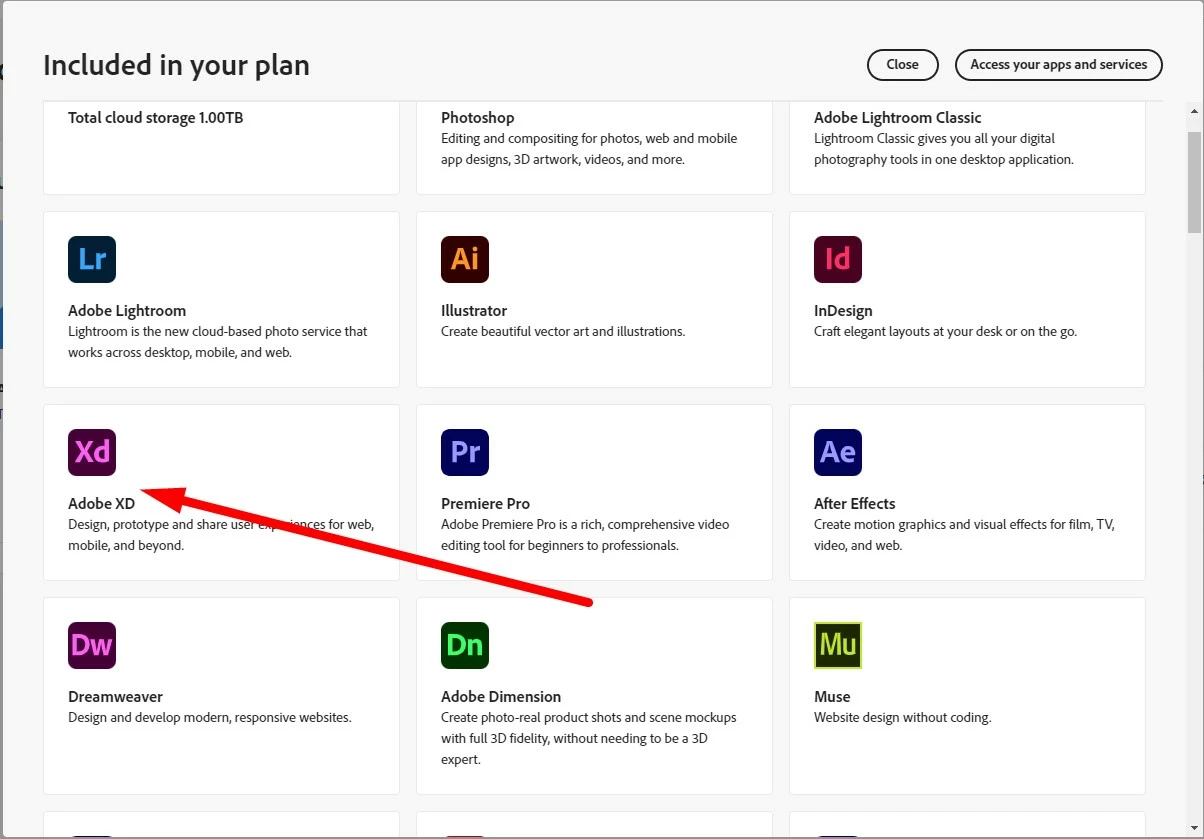Select the Dreamweaver title text
The image size is (1204, 839).
click(115, 697)
